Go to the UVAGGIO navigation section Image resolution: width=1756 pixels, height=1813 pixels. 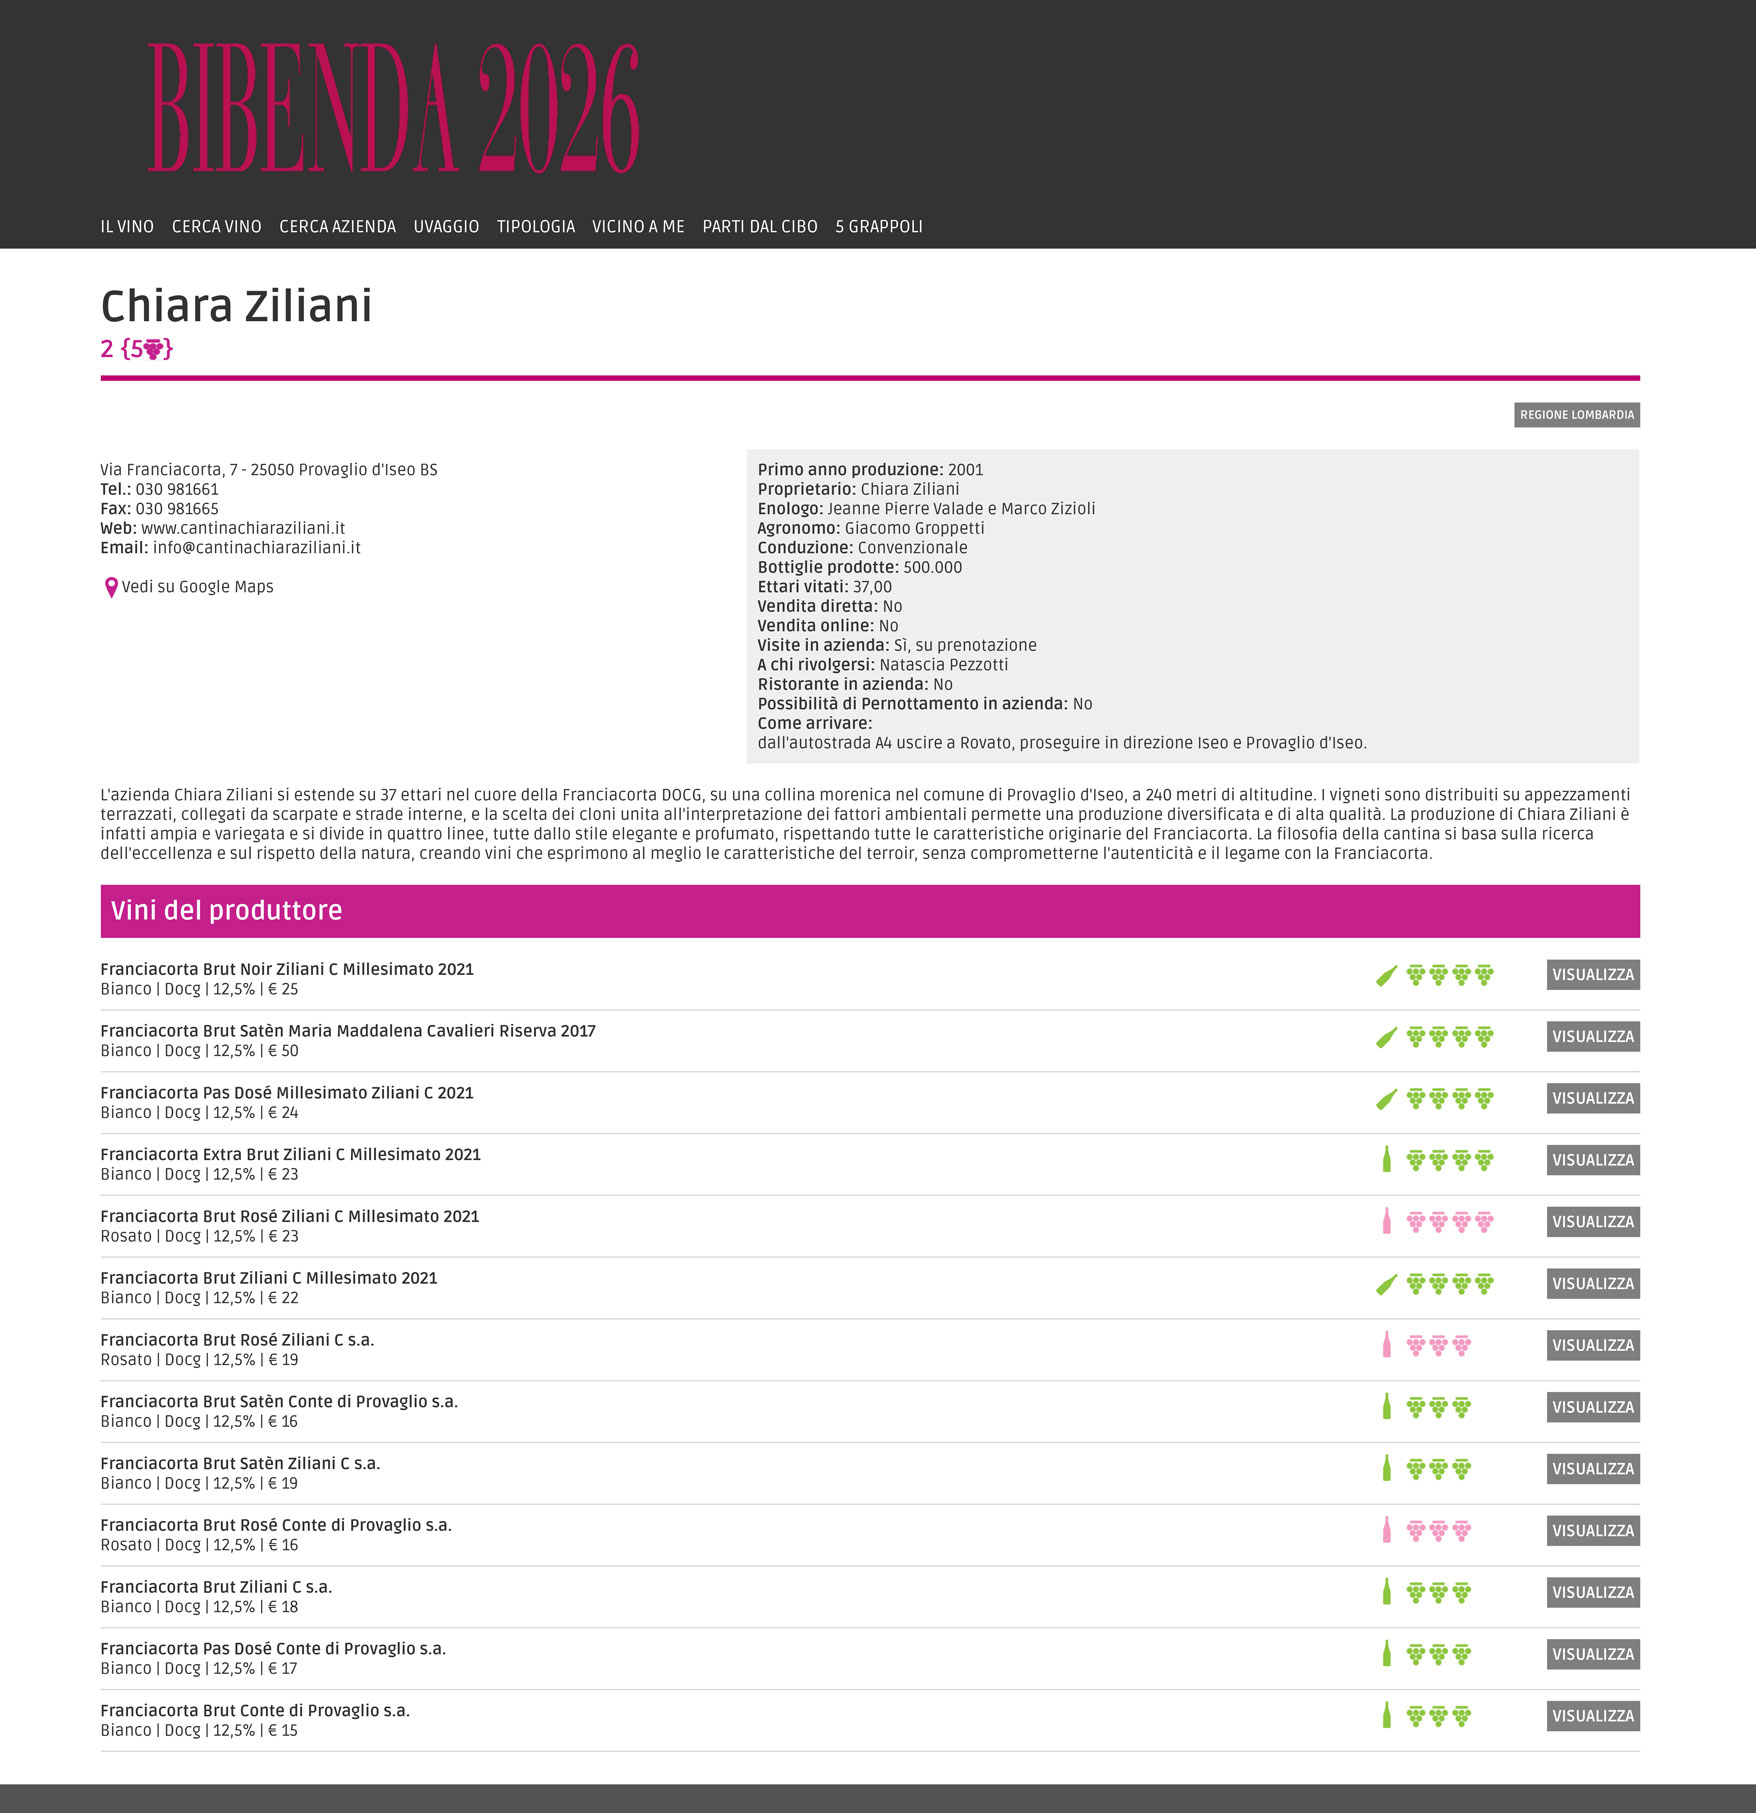(x=446, y=227)
